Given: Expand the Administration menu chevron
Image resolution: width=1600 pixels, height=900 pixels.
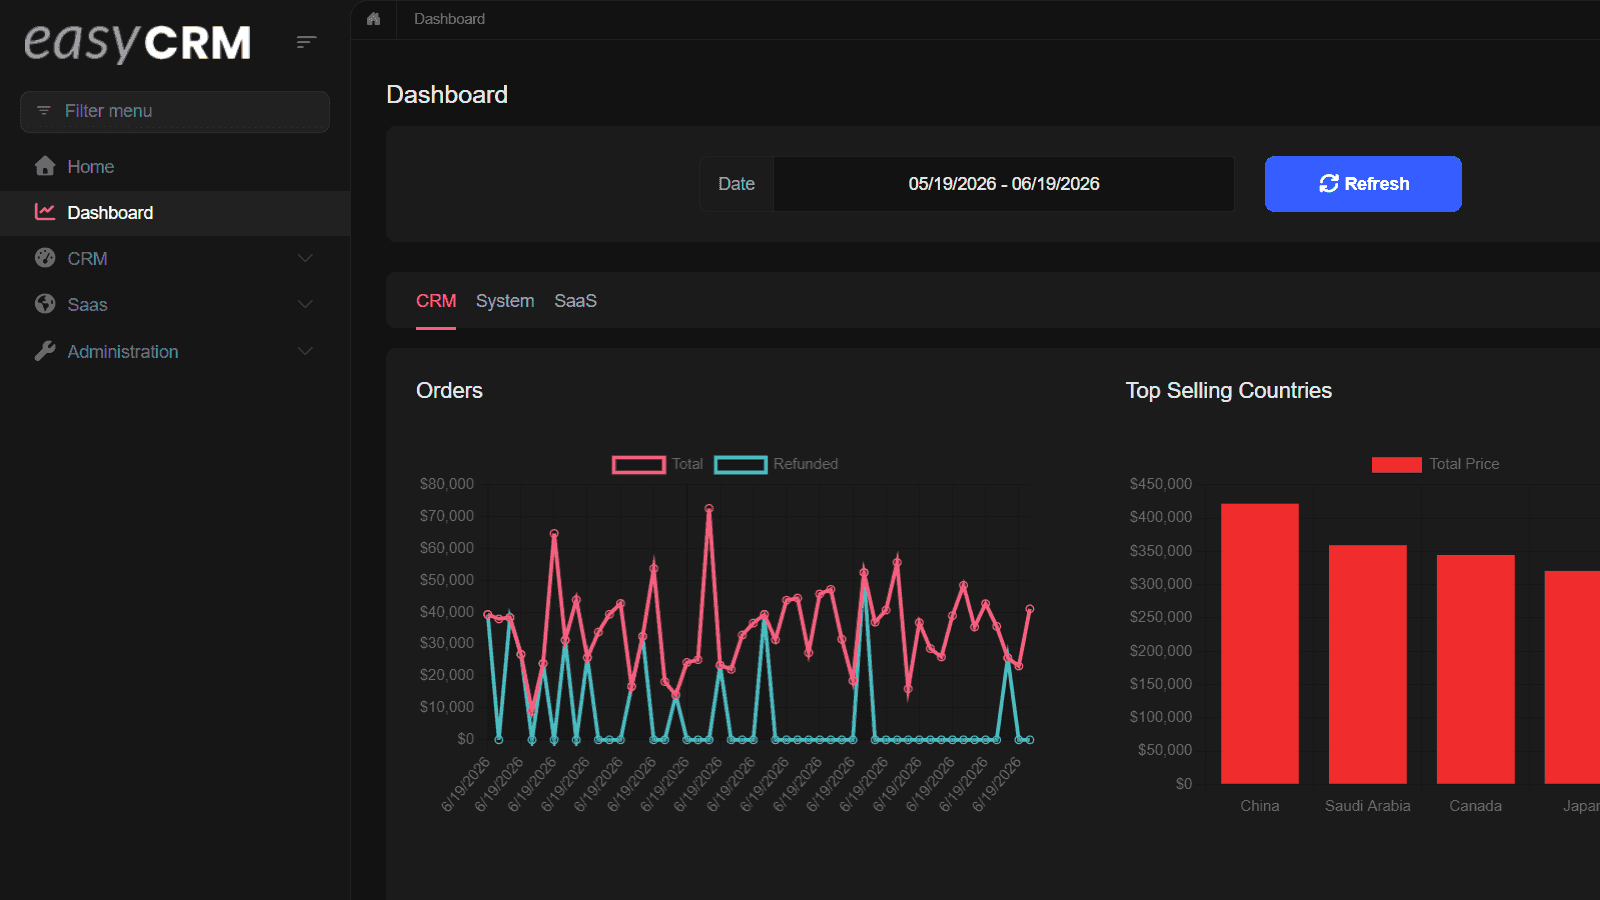Looking at the screenshot, I should coord(306,351).
